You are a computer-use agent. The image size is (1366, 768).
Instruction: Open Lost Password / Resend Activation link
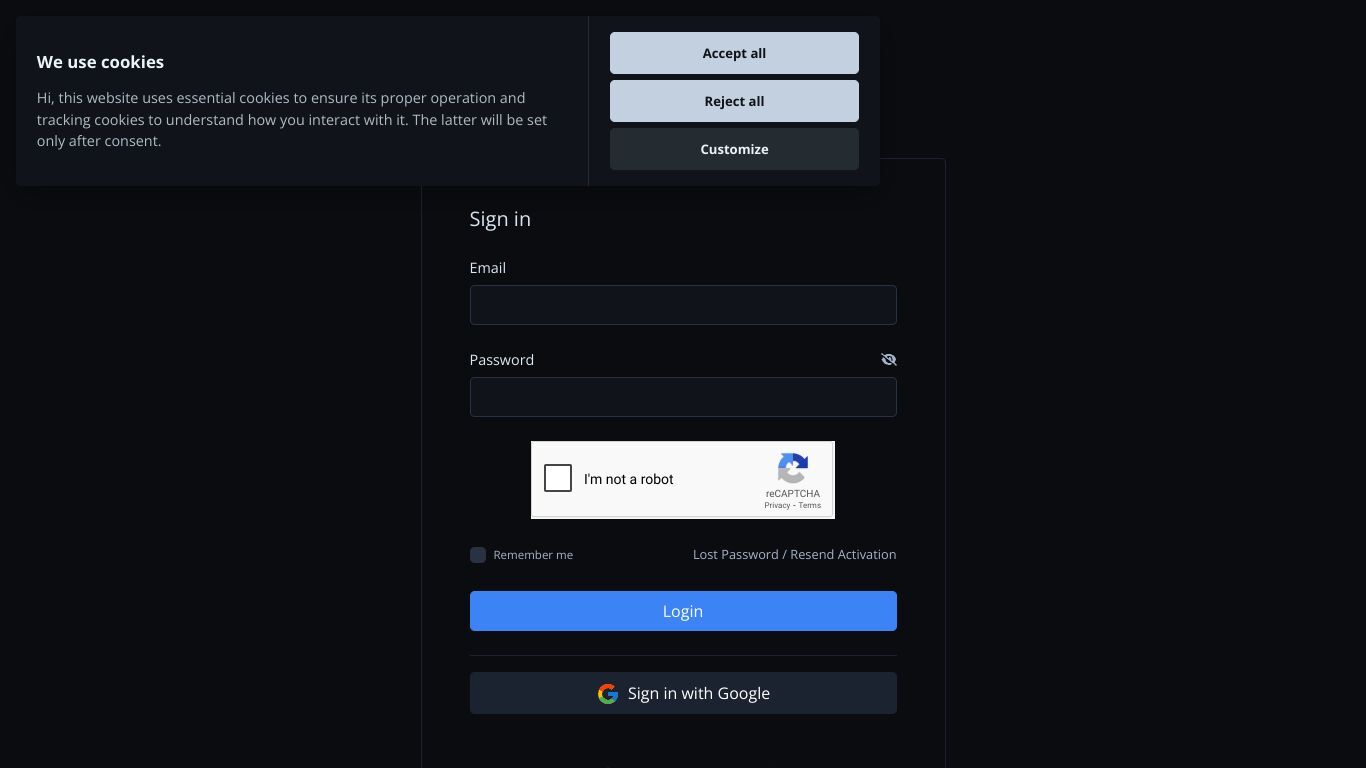(794, 554)
